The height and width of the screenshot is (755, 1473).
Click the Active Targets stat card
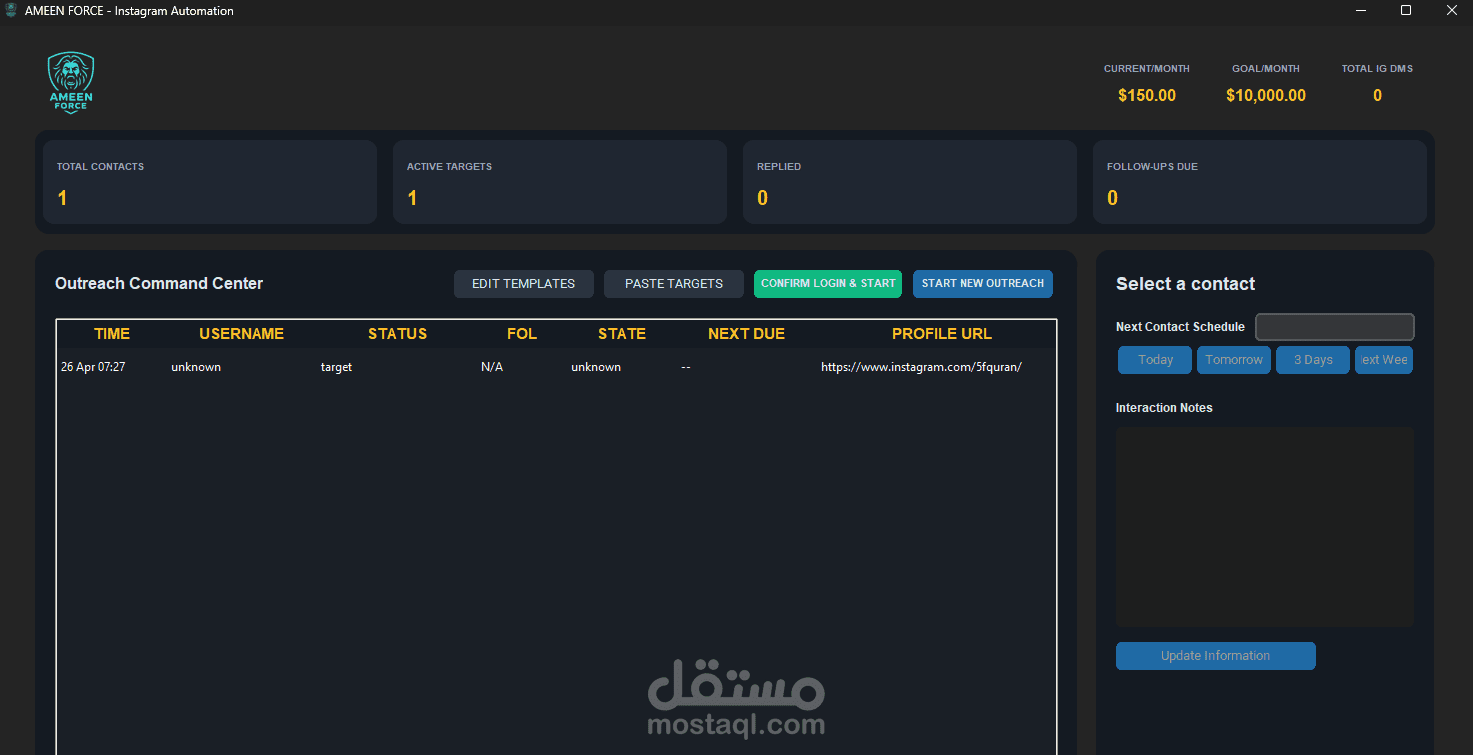point(560,182)
